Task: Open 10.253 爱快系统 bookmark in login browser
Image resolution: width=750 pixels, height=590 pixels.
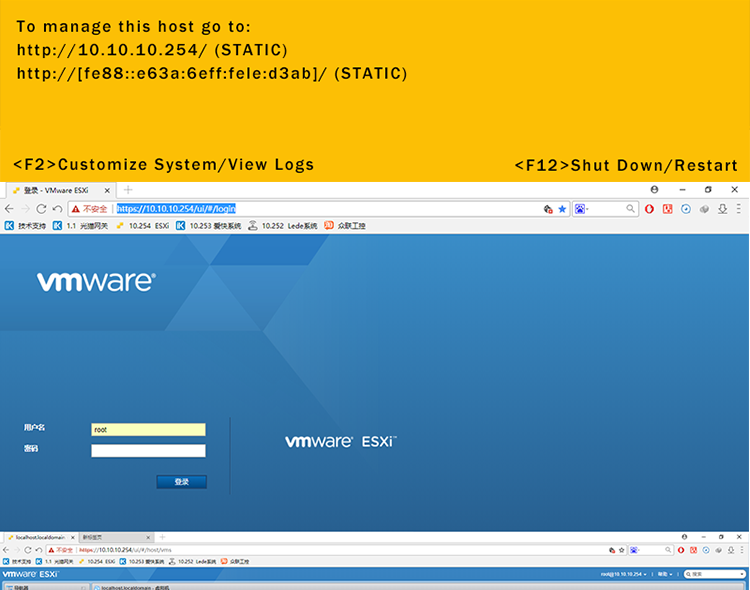Action: click(209, 226)
